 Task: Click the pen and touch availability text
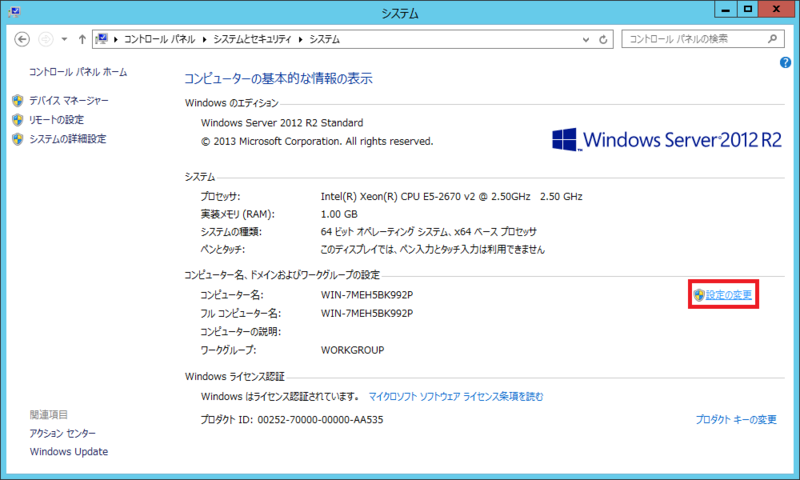pyautogui.click(x=433, y=249)
